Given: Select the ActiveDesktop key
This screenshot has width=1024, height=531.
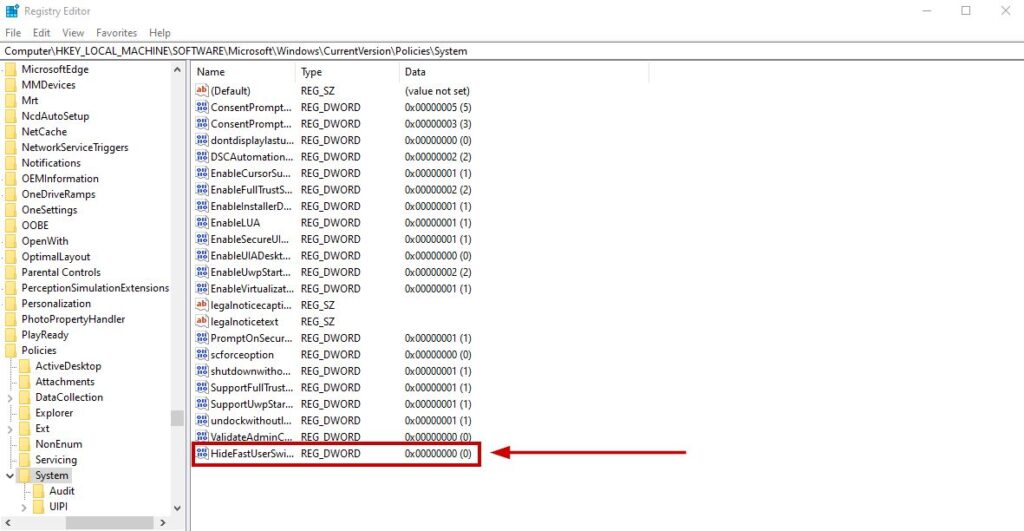Looking at the screenshot, I should [68, 366].
